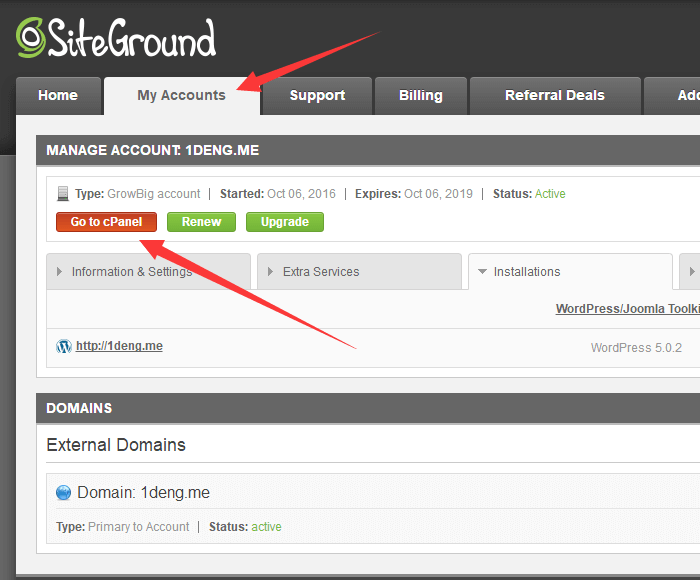Viewport: 700px width, 580px height.
Task: Click the DOMAINS section header
Action: click(79, 408)
